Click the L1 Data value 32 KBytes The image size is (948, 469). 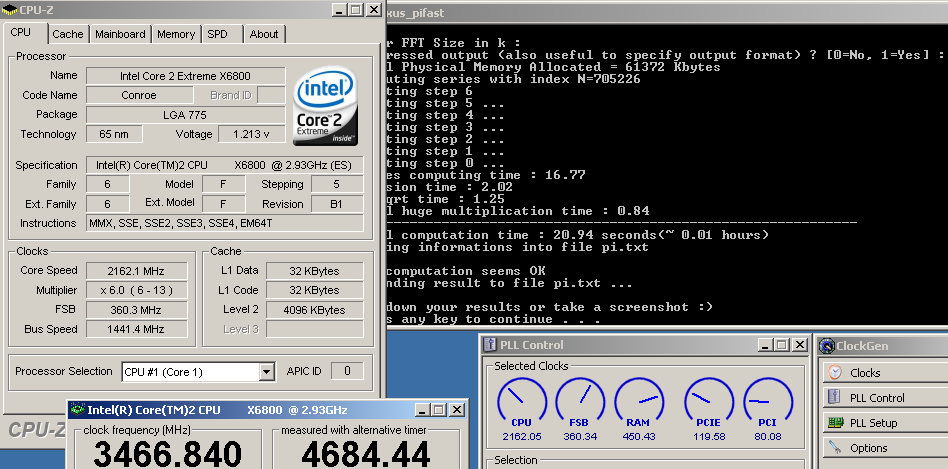click(x=314, y=271)
